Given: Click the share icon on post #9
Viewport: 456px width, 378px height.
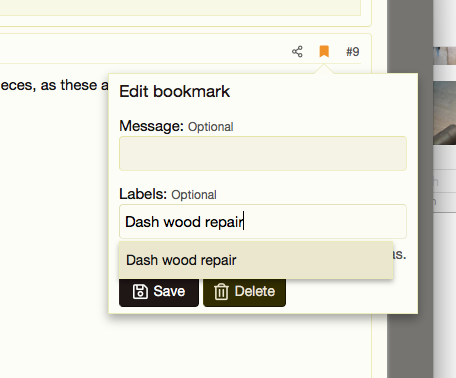Looking at the screenshot, I should (x=297, y=52).
